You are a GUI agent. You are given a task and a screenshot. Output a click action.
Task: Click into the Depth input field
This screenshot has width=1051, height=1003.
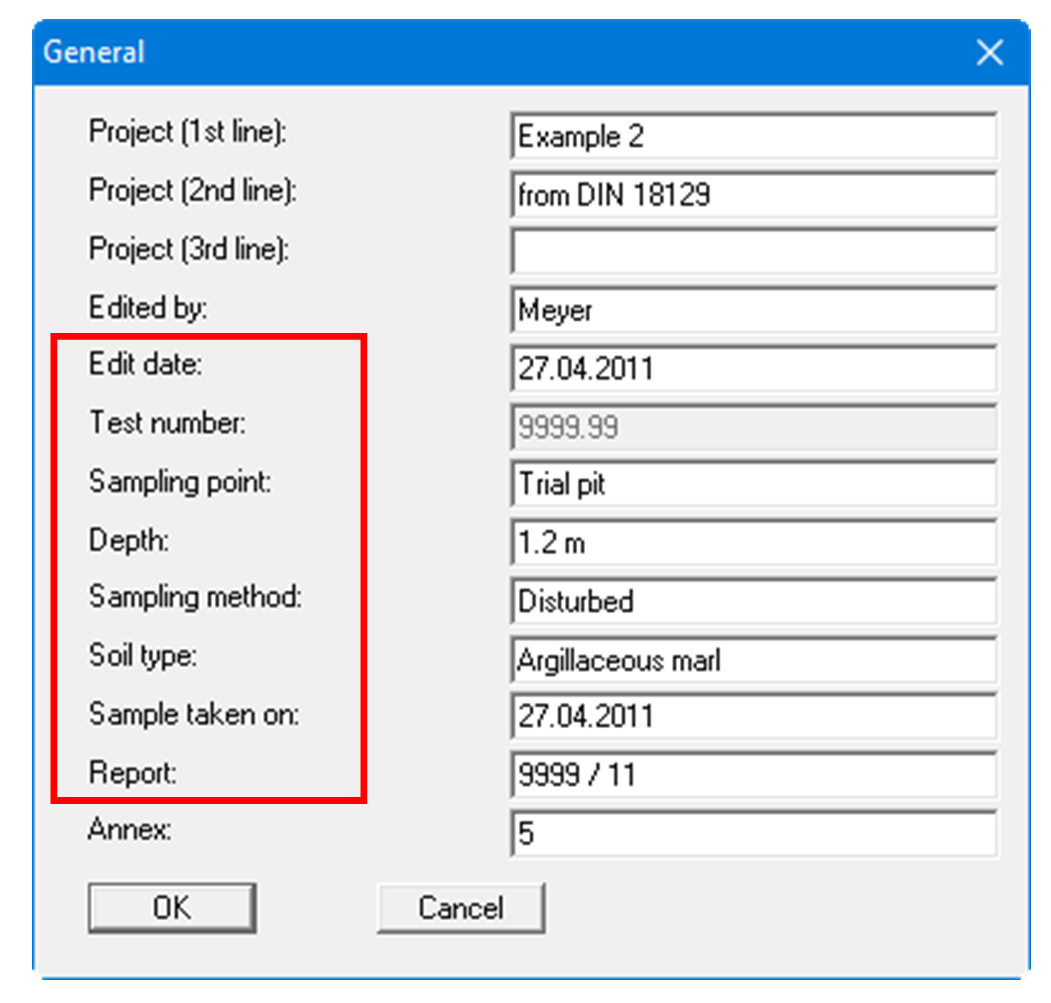tap(752, 543)
